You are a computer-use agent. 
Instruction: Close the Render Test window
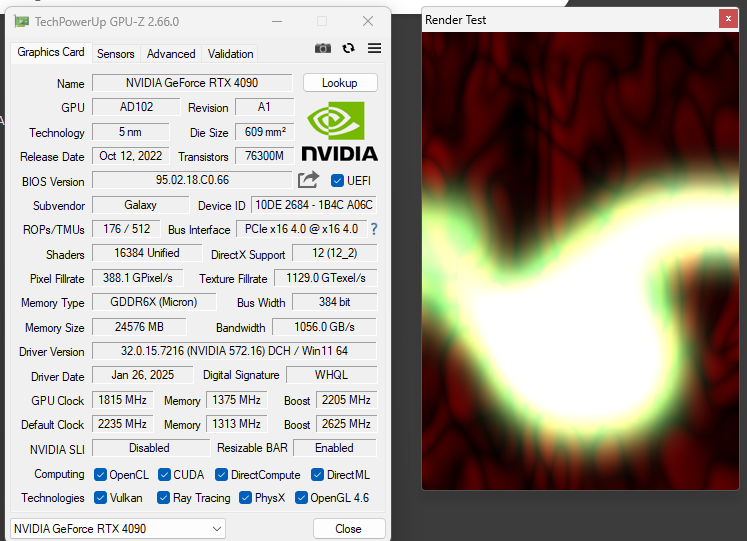pos(728,19)
